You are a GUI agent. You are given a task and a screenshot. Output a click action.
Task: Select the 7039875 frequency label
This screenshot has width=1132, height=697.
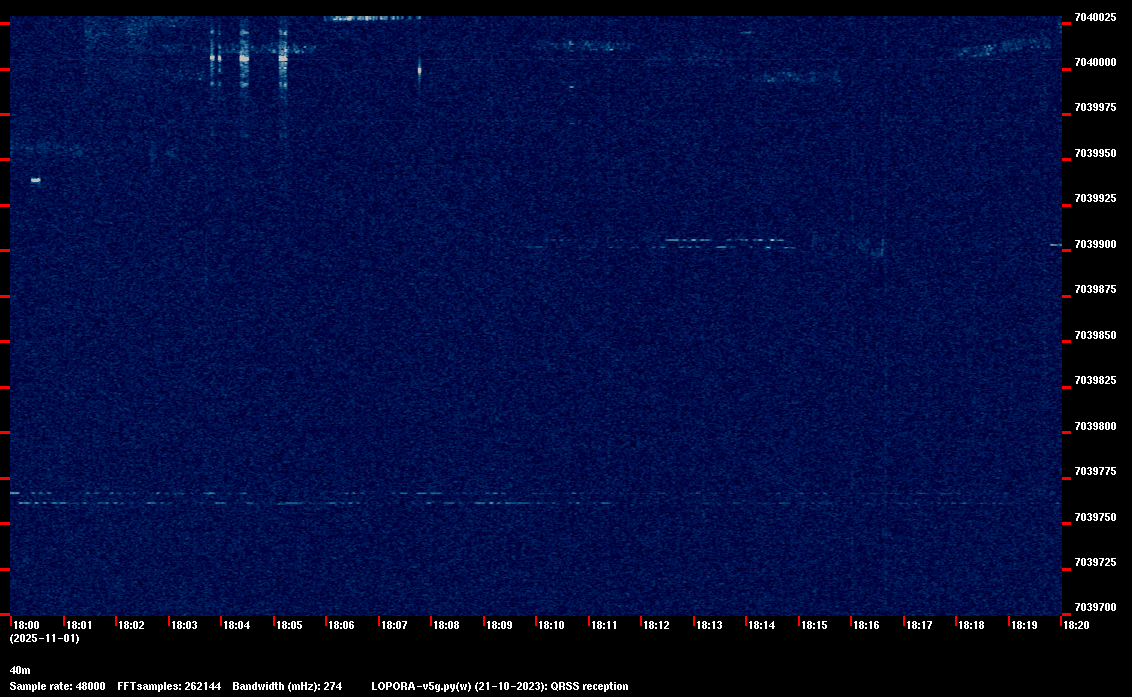point(1095,290)
